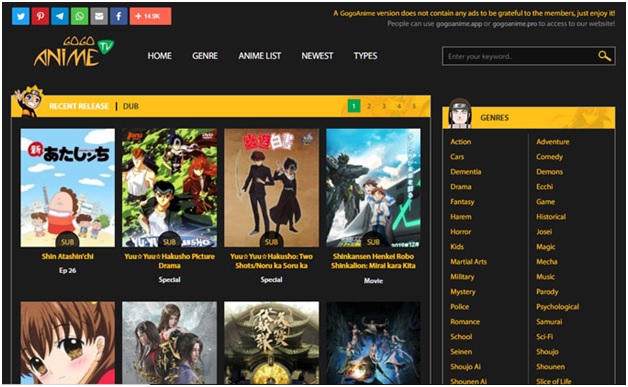Select the Magic genre
This screenshot has height=387, width=628.
point(546,247)
